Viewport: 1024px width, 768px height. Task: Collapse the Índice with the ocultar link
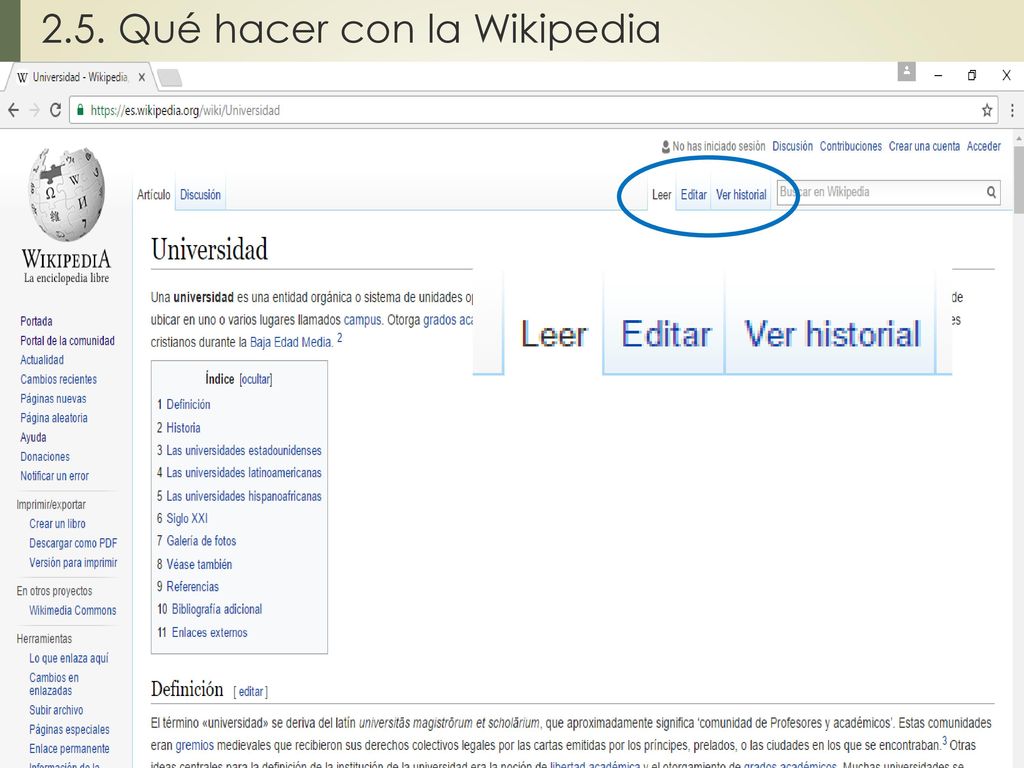coord(256,379)
